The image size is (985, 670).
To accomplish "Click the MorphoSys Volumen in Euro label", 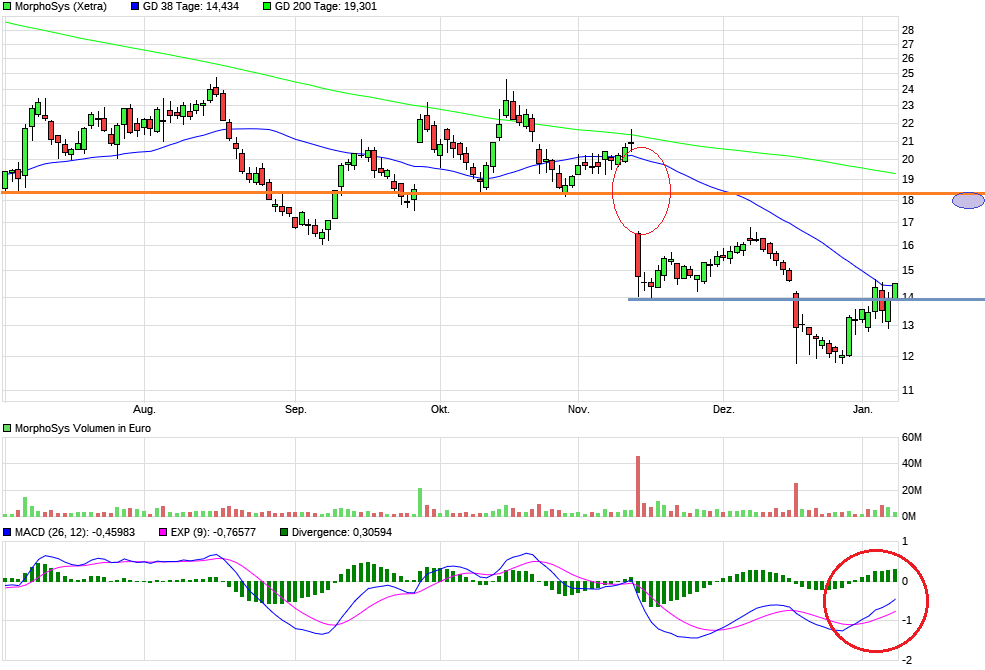I will point(83,428).
